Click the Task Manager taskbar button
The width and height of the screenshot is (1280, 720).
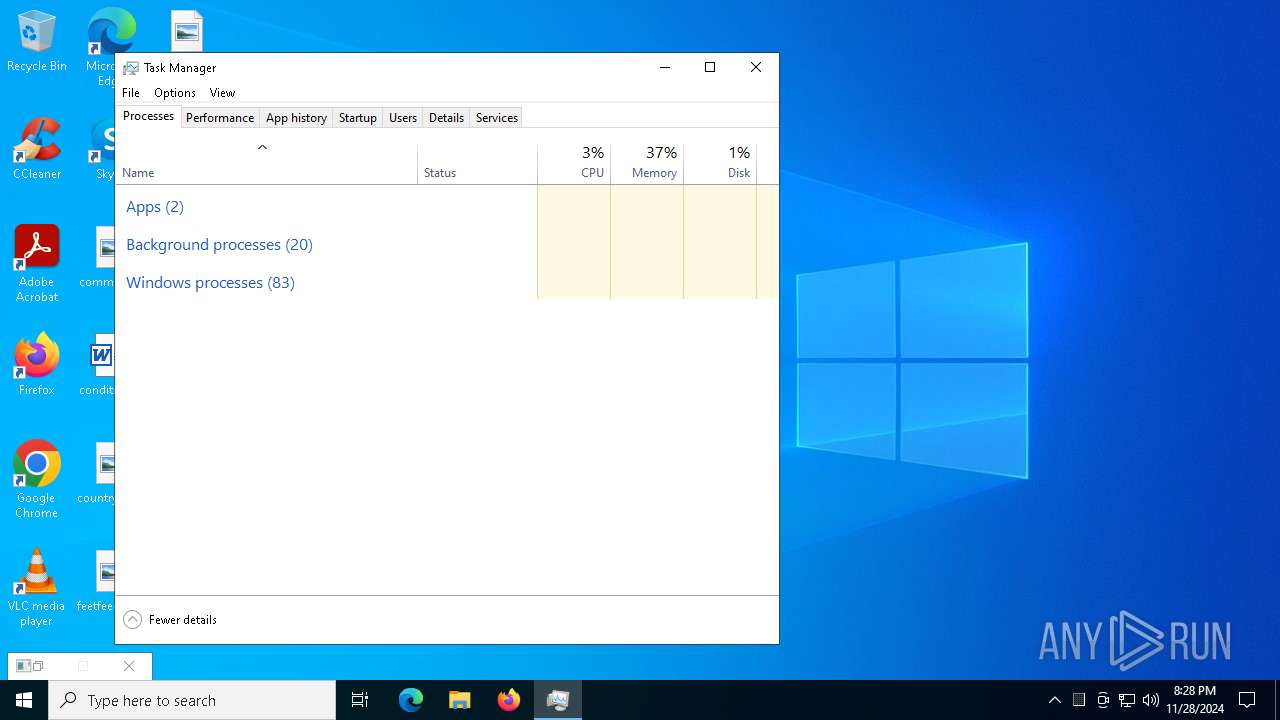(558, 700)
